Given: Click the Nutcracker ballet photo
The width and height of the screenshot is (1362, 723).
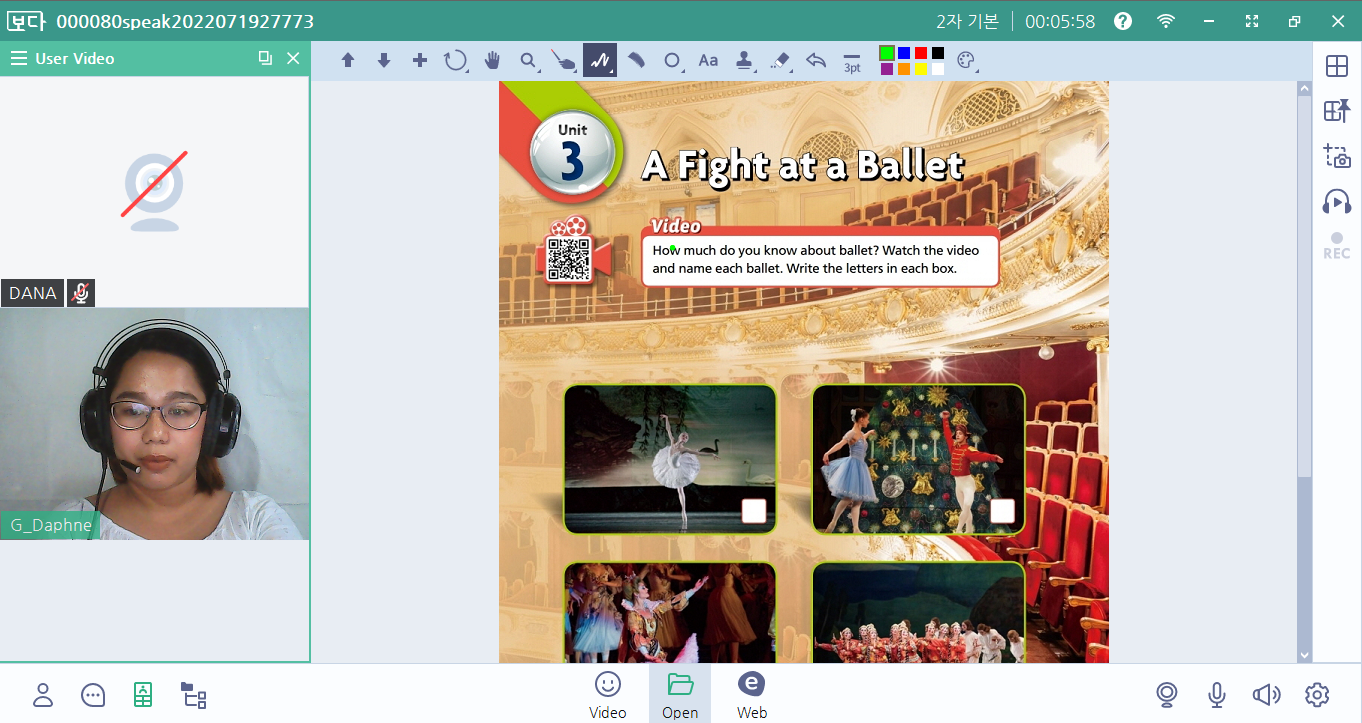Looking at the screenshot, I should coord(919,459).
